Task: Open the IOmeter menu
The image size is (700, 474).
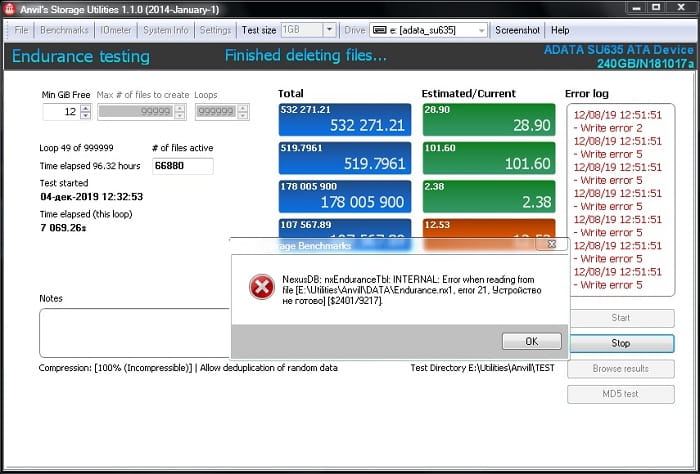Action: [x=116, y=30]
